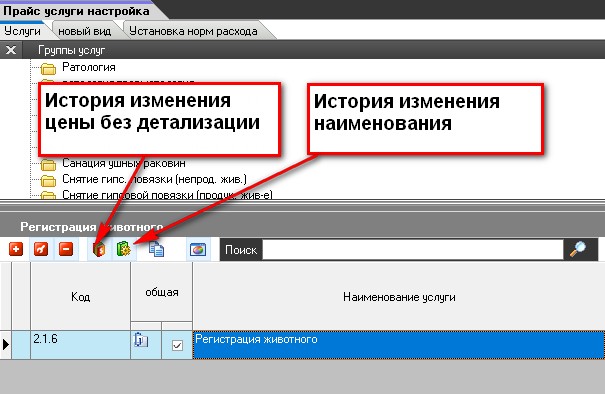Click the Наименование услуги column header
Viewport: 605px width, 394px height.
399,296
